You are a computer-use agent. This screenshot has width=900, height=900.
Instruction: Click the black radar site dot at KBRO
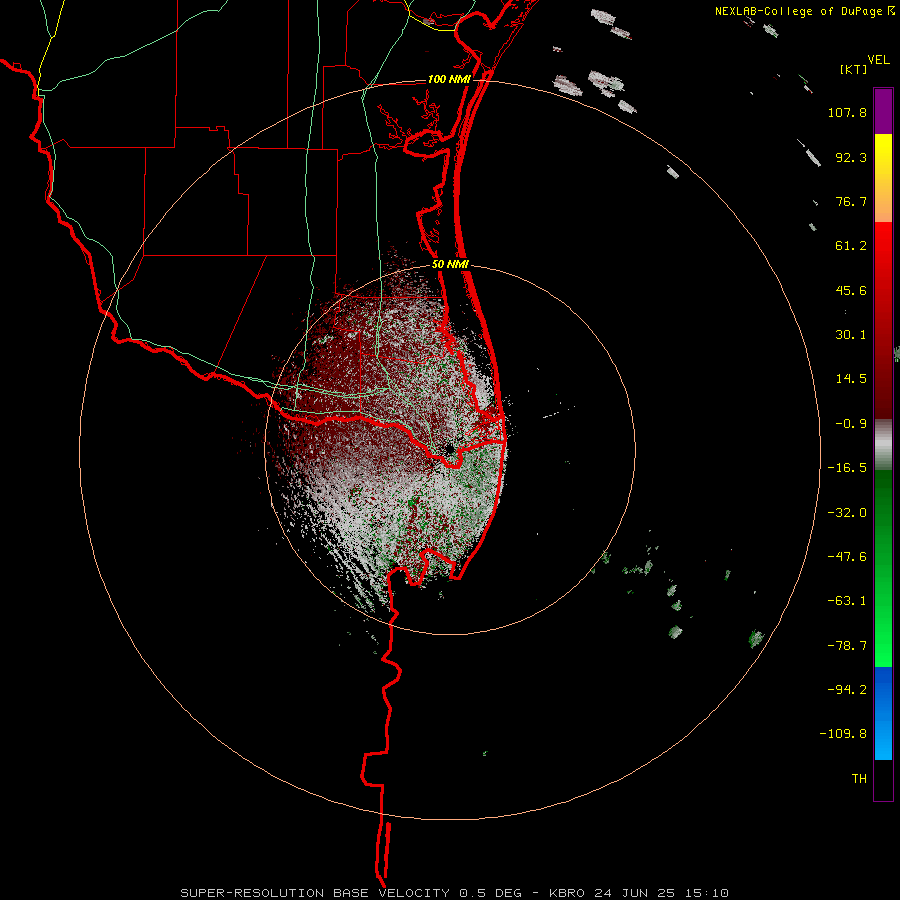[x=450, y=449]
